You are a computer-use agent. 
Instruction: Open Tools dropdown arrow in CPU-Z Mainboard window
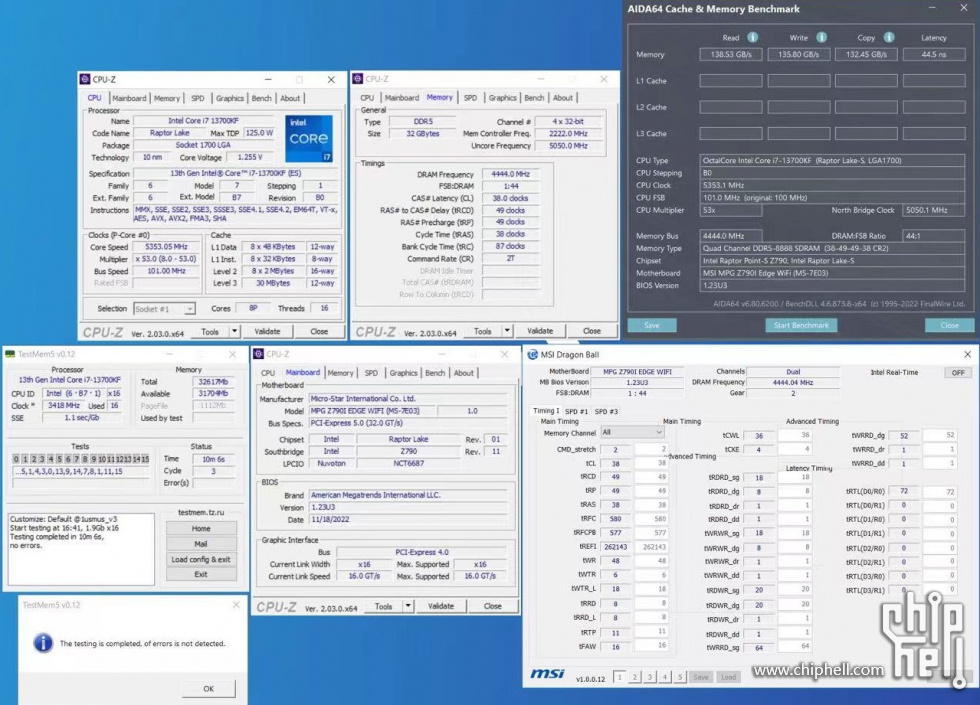[x=408, y=606]
